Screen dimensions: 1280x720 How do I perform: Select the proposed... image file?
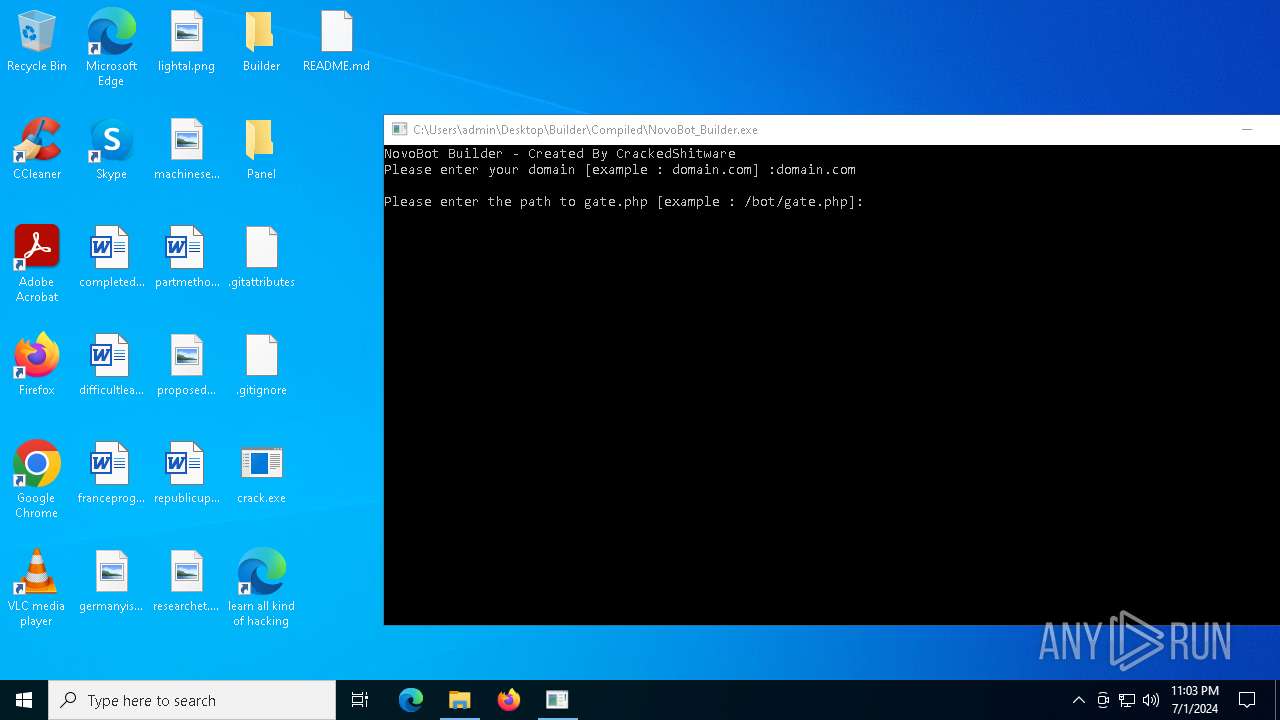pyautogui.click(x=186, y=366)
